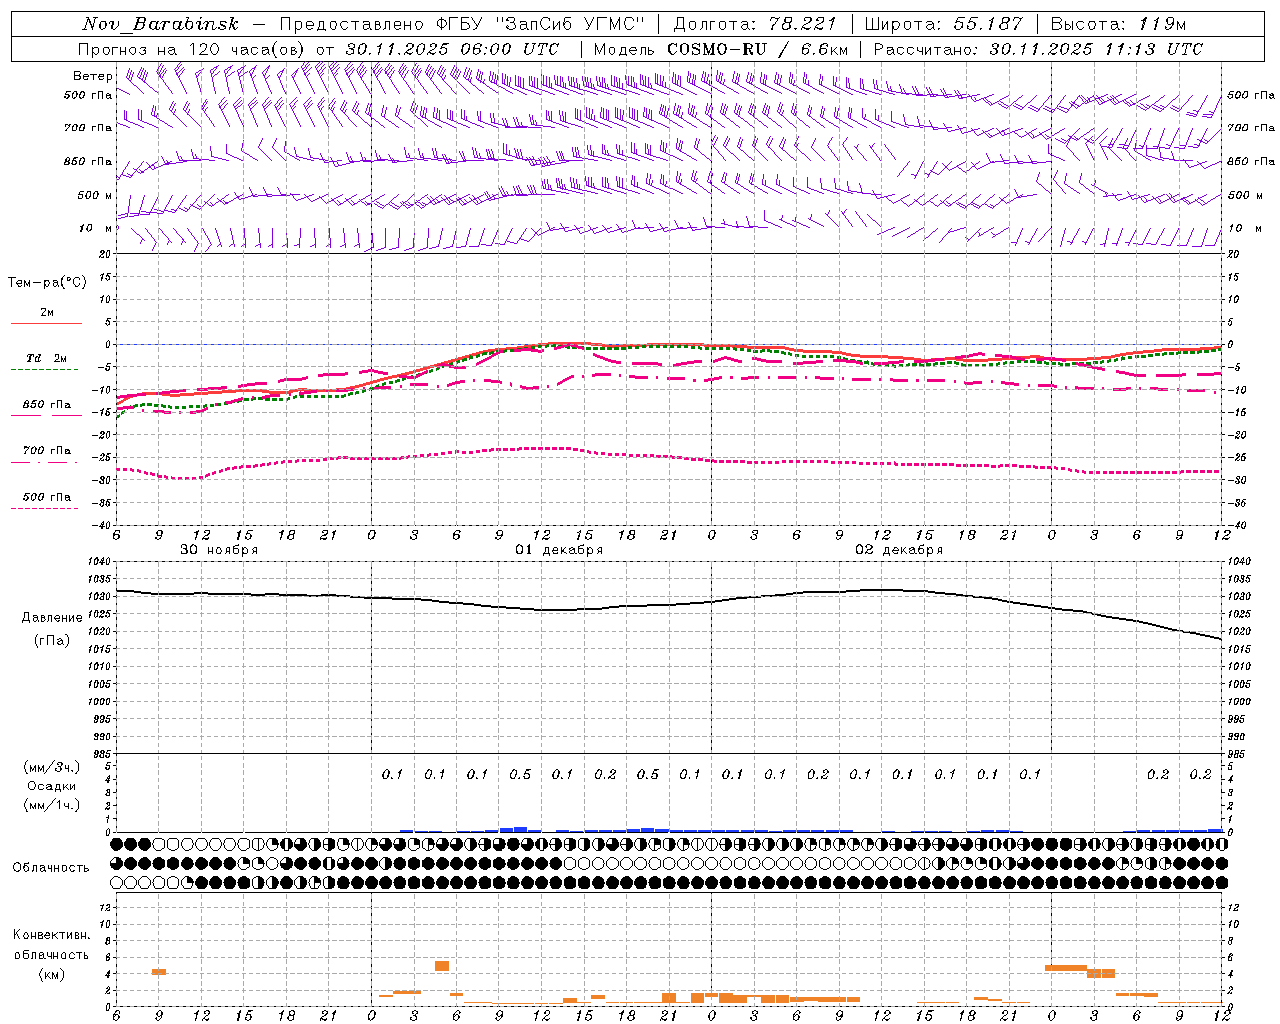
Task: Click the 'Ветер' wind panel label
Action: [93, 76]
